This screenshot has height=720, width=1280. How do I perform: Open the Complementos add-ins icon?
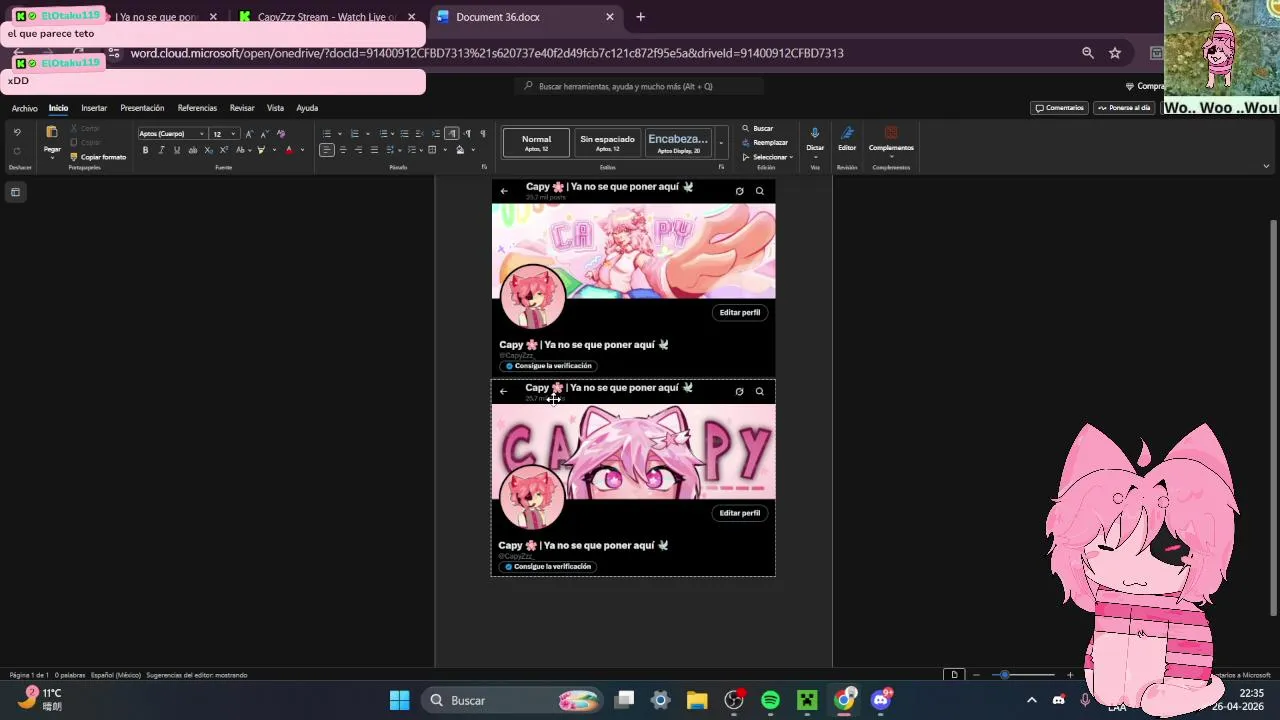point(891,133)
